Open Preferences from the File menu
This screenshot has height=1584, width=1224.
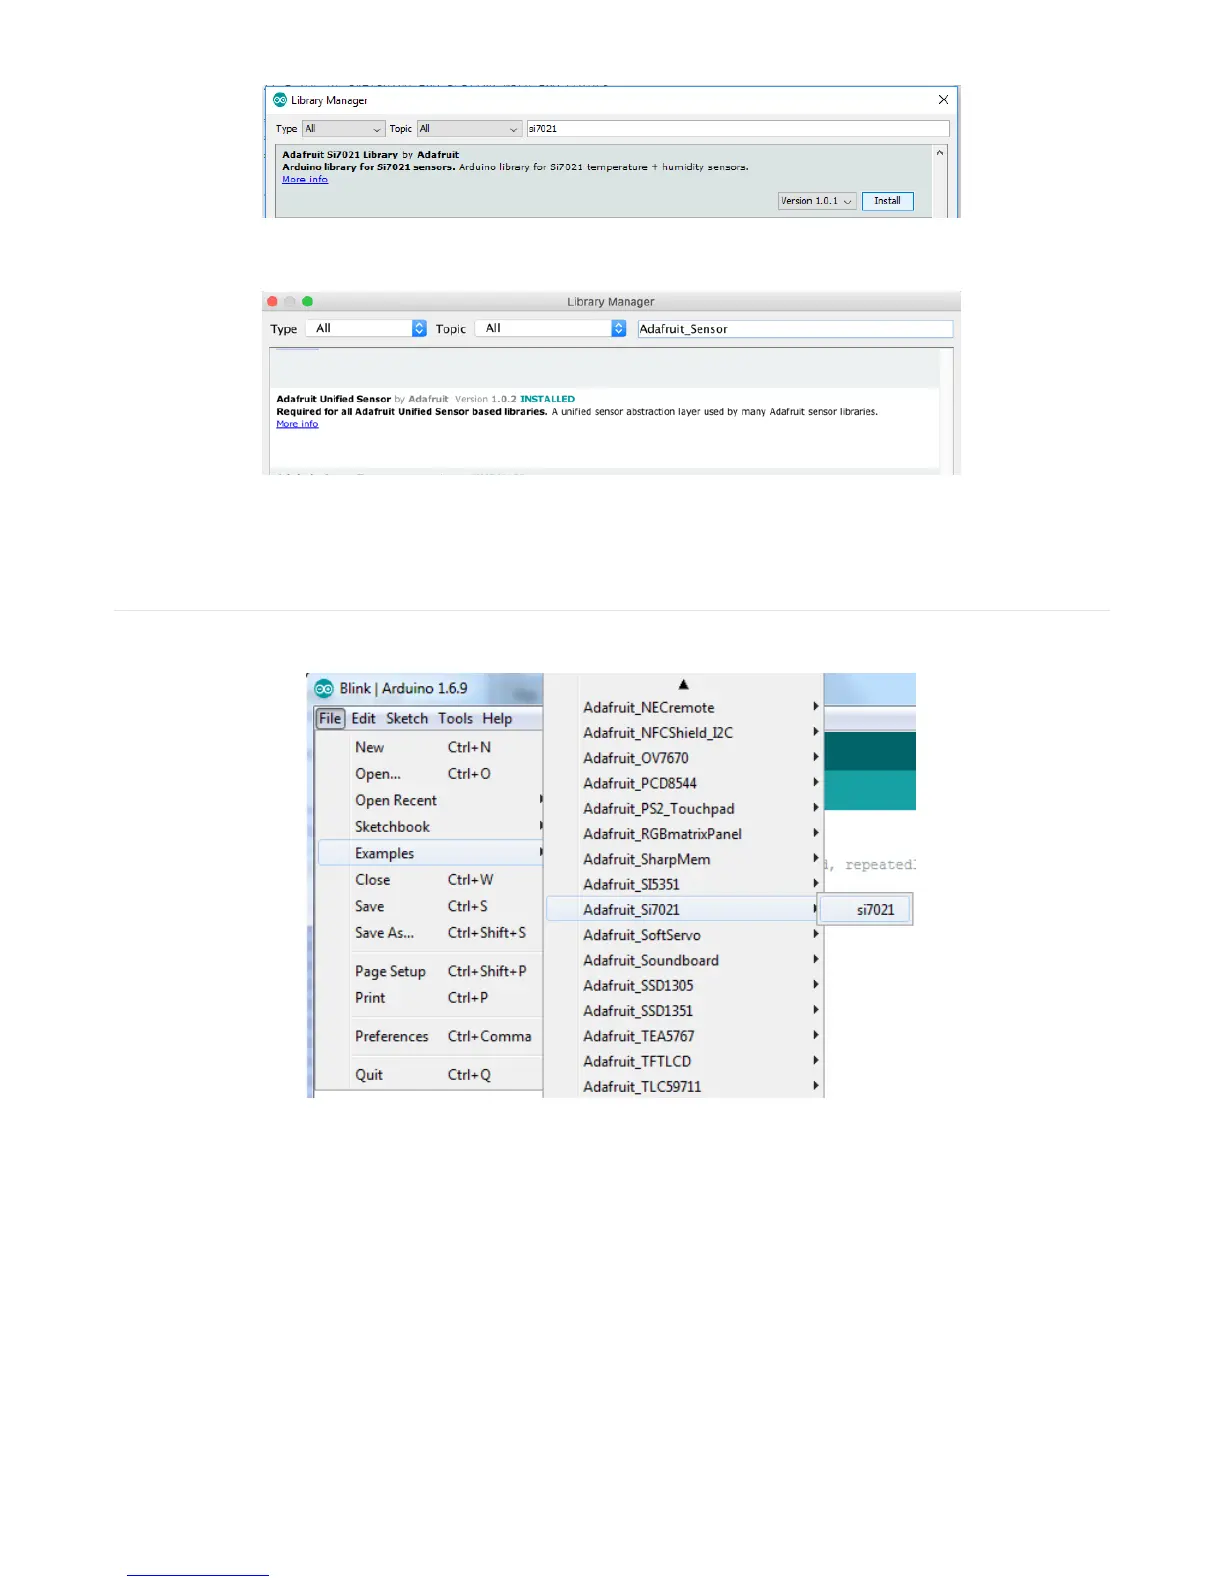pyautogui.click(x=430, y=1036)
